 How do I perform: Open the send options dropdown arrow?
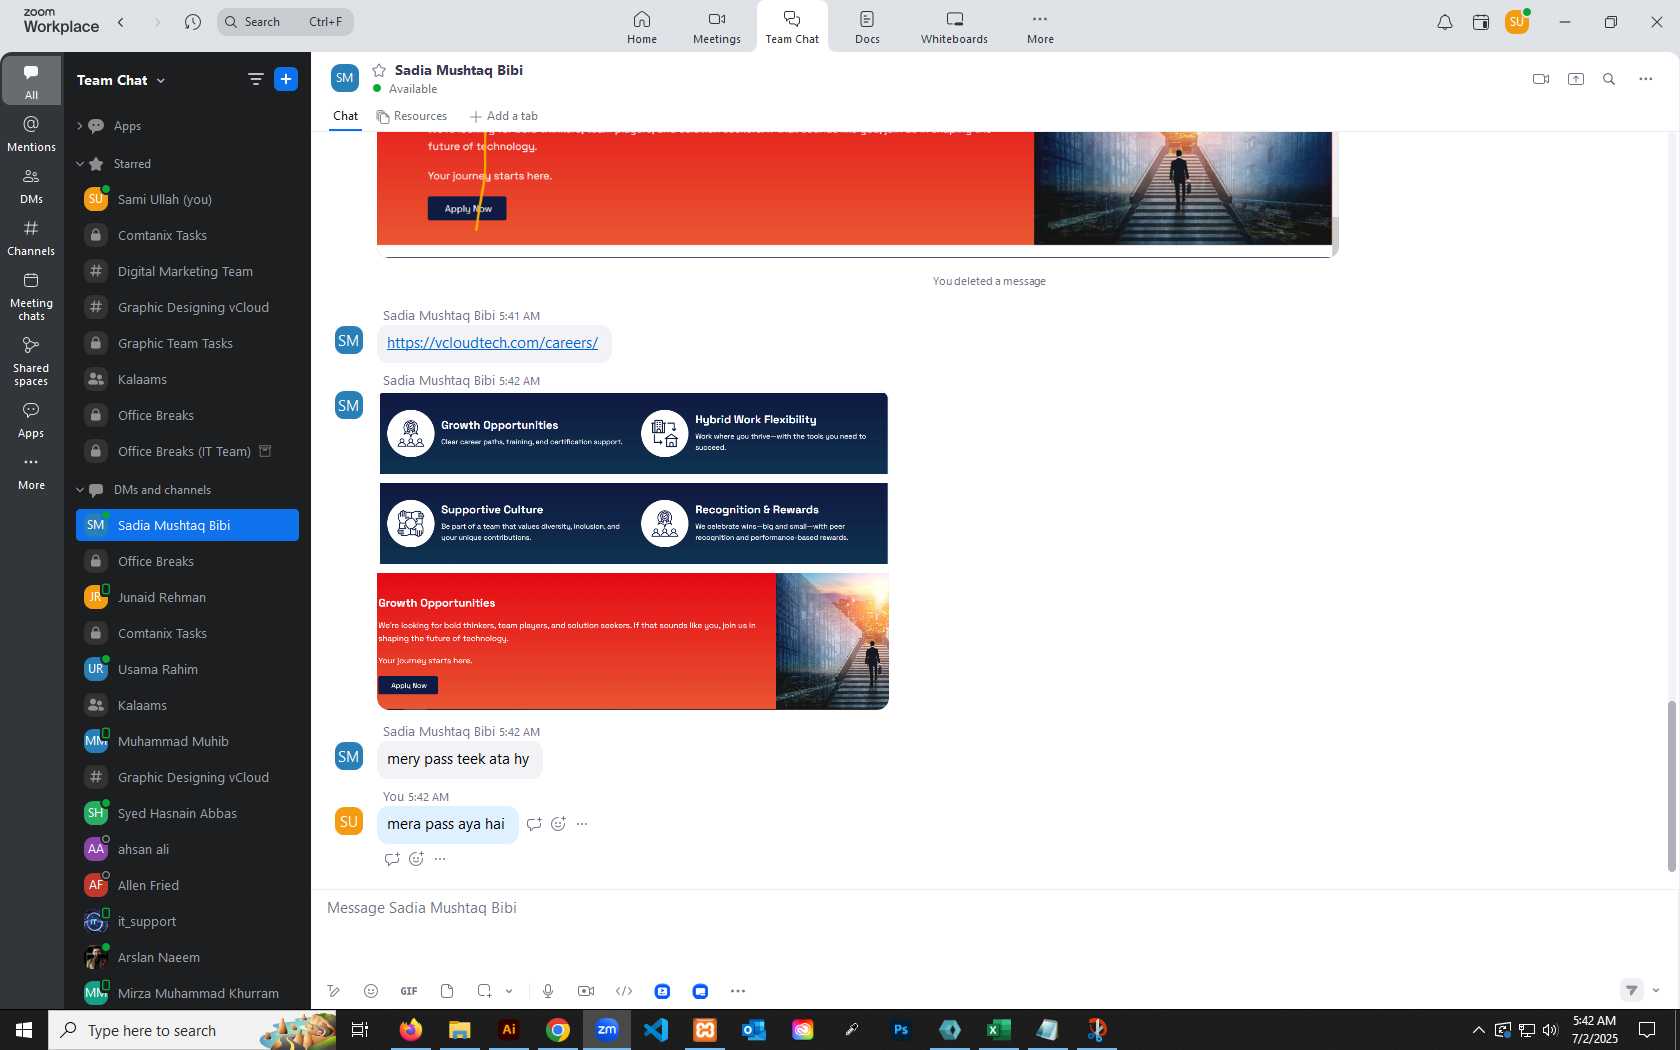click(x=1656, y=991)
